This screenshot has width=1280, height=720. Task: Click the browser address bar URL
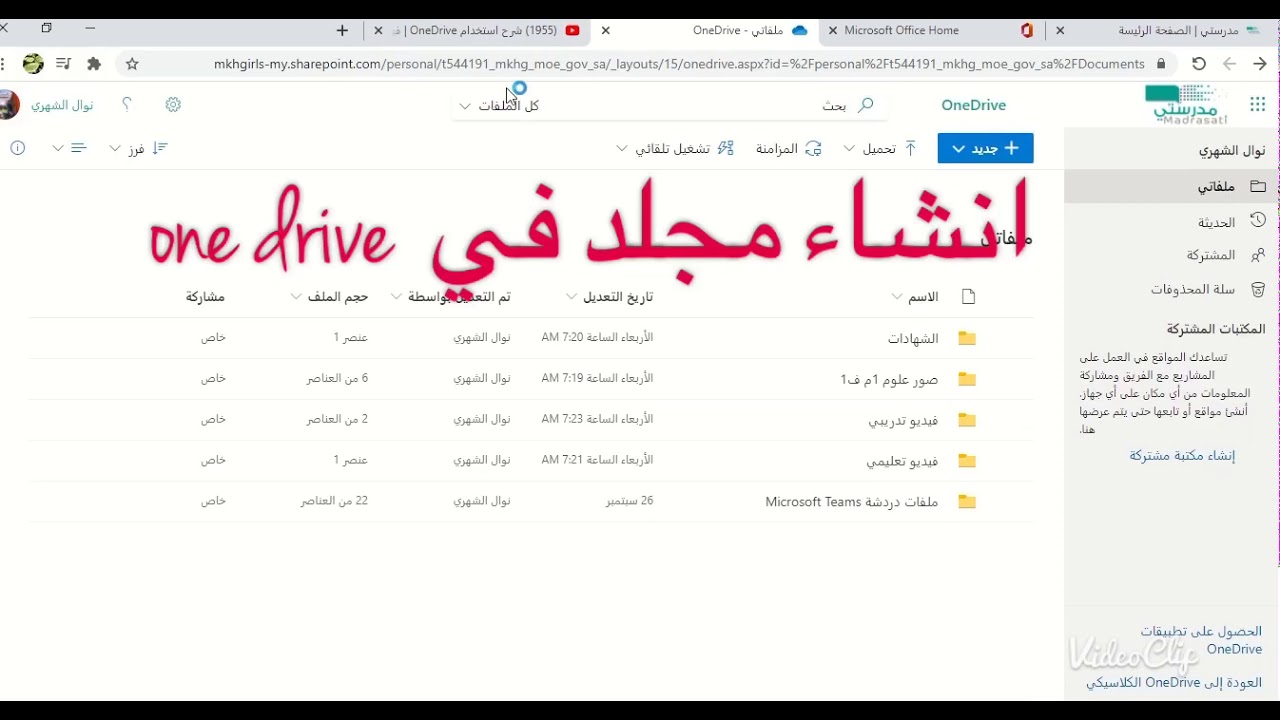click(679, 64)
